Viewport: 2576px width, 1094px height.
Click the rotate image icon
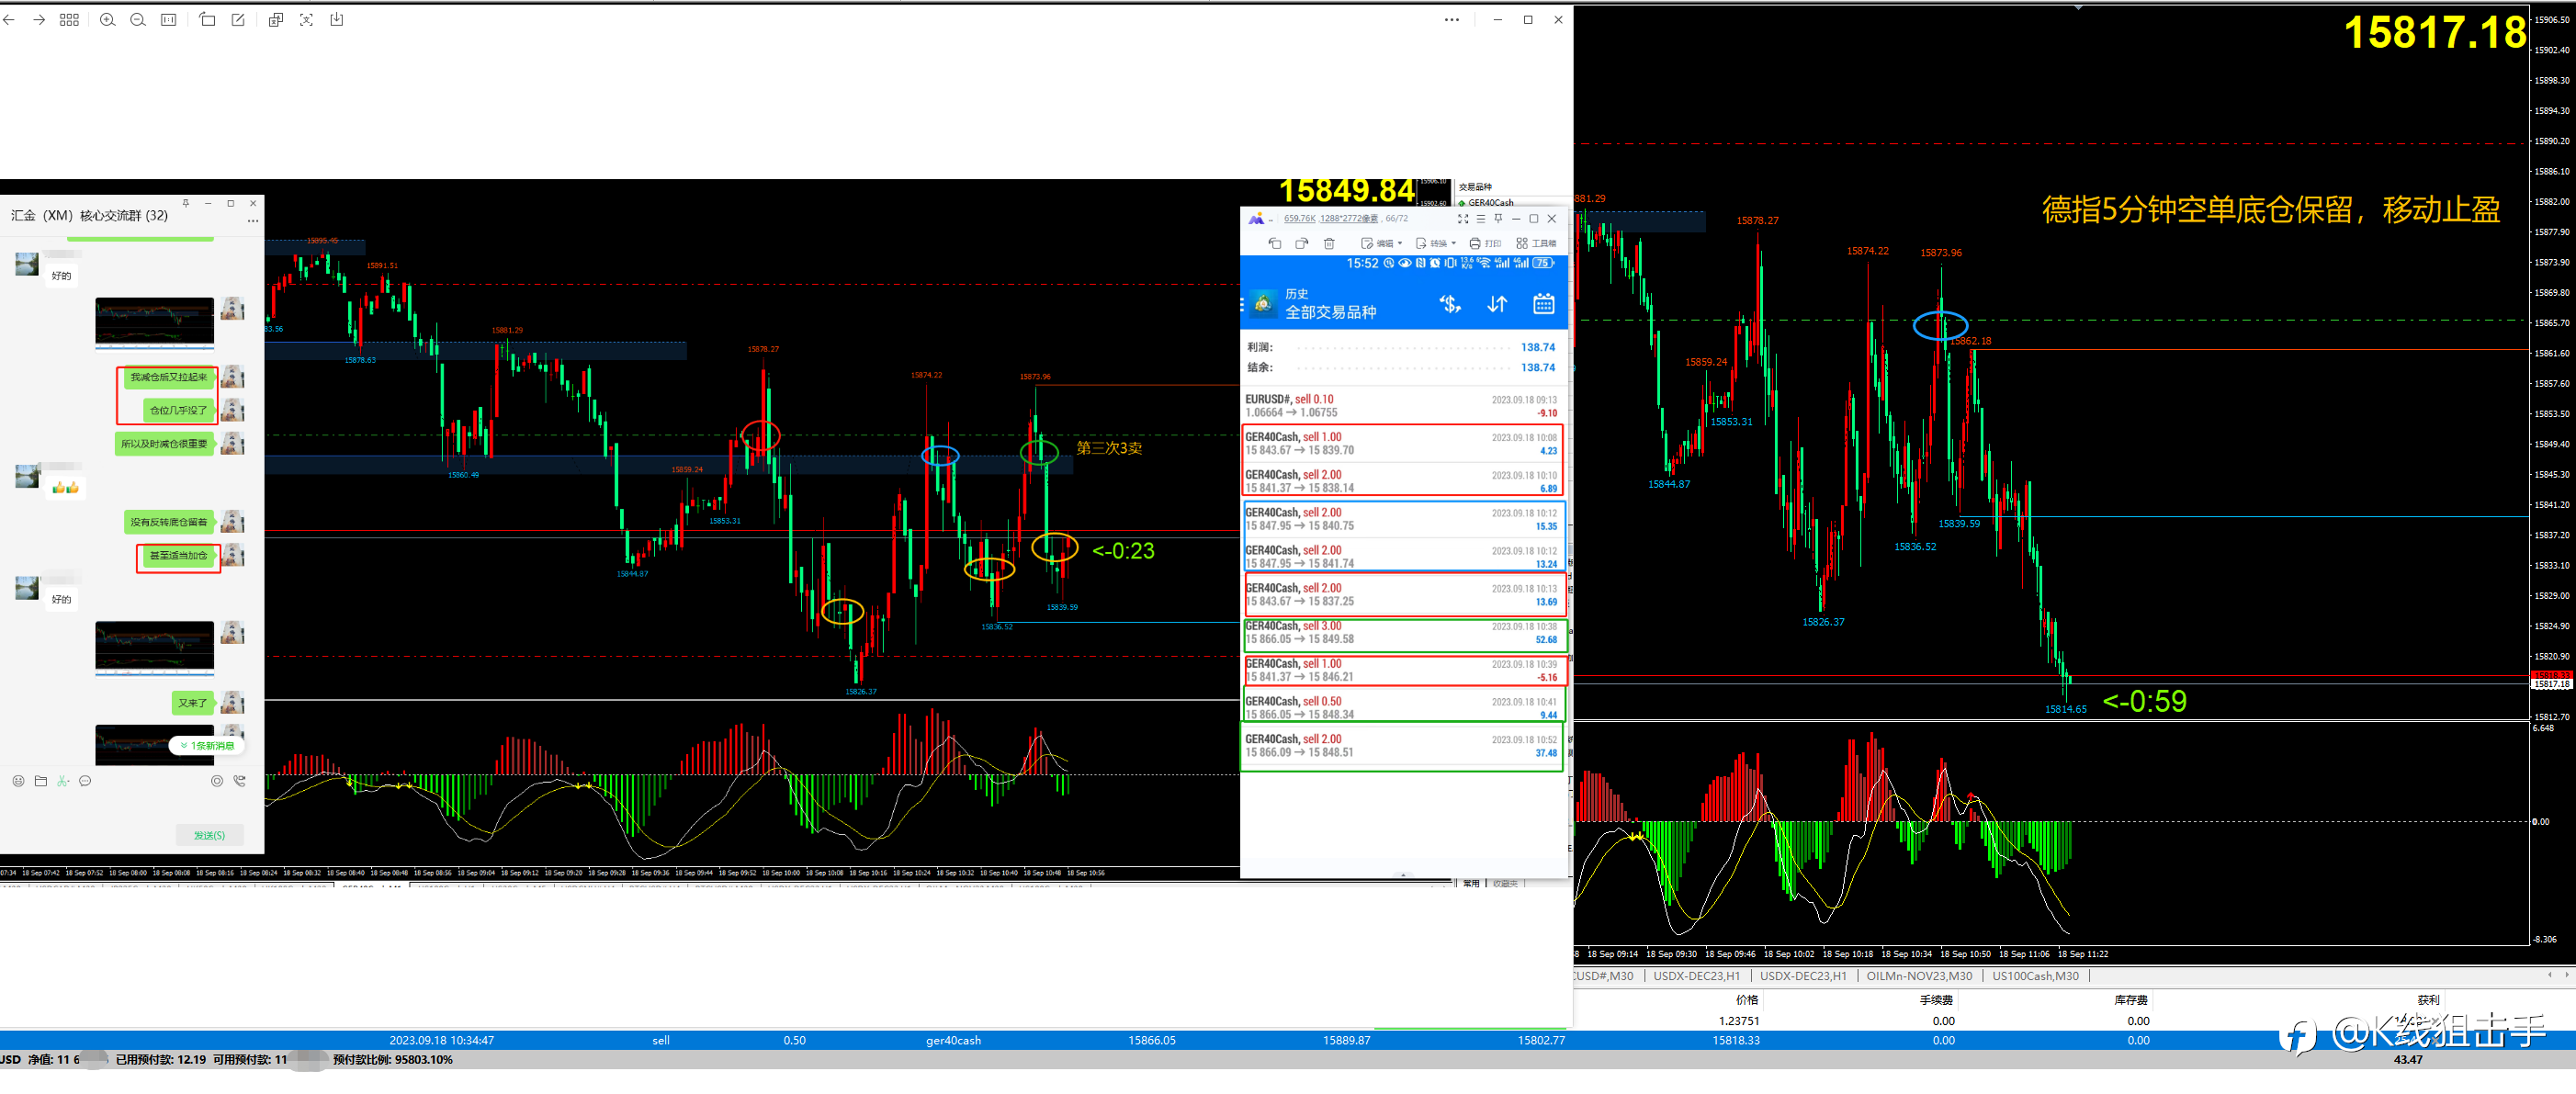(x=207, y=20)
